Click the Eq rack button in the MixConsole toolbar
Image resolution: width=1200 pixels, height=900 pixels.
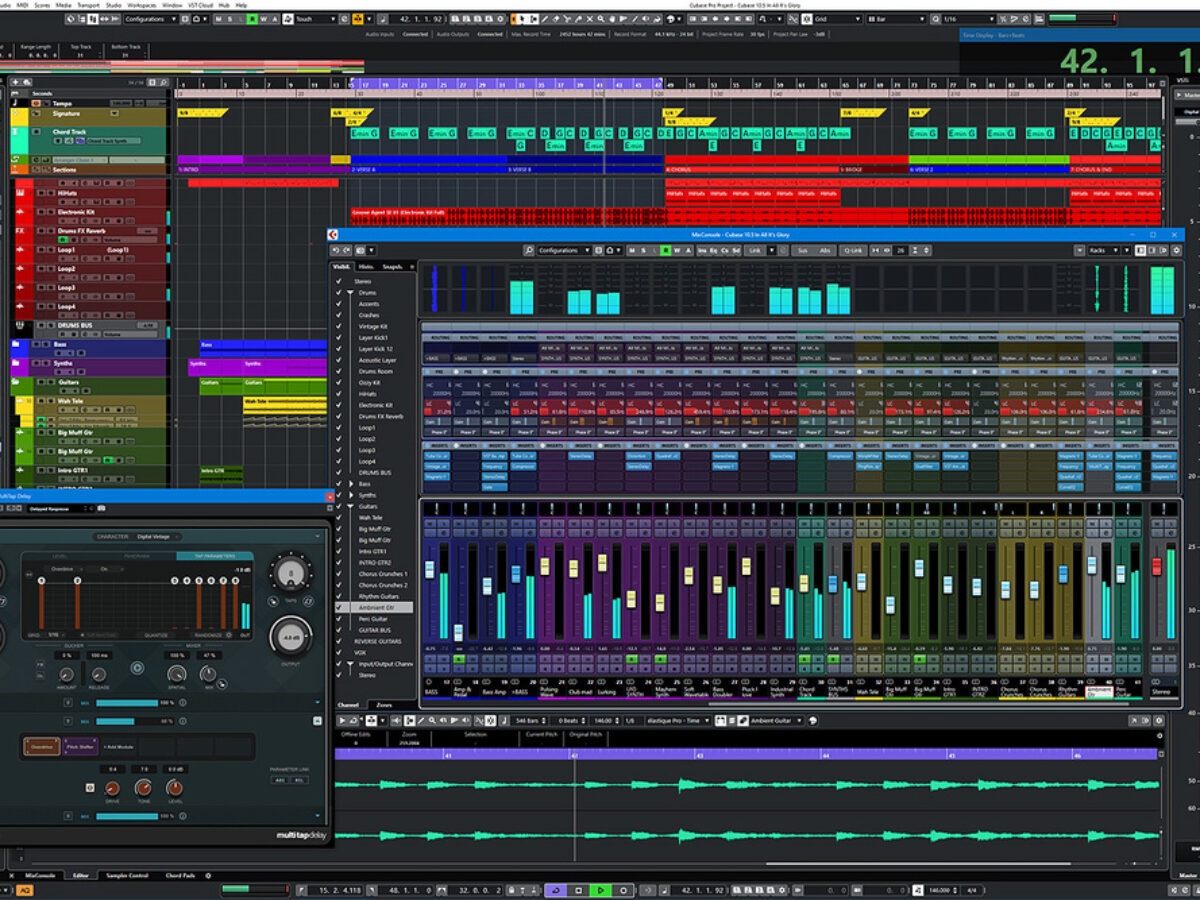tap(713, 250)
